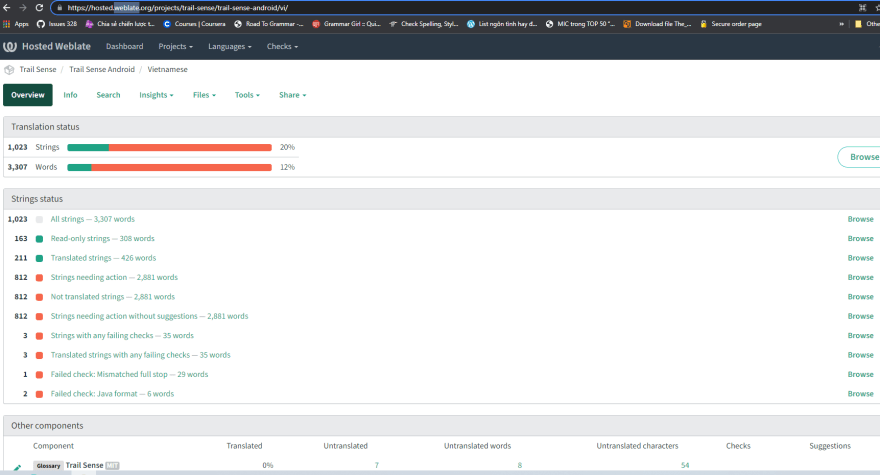880x475 pixels.
Task: Click the MIT license badge
Action: pos(112,466)
